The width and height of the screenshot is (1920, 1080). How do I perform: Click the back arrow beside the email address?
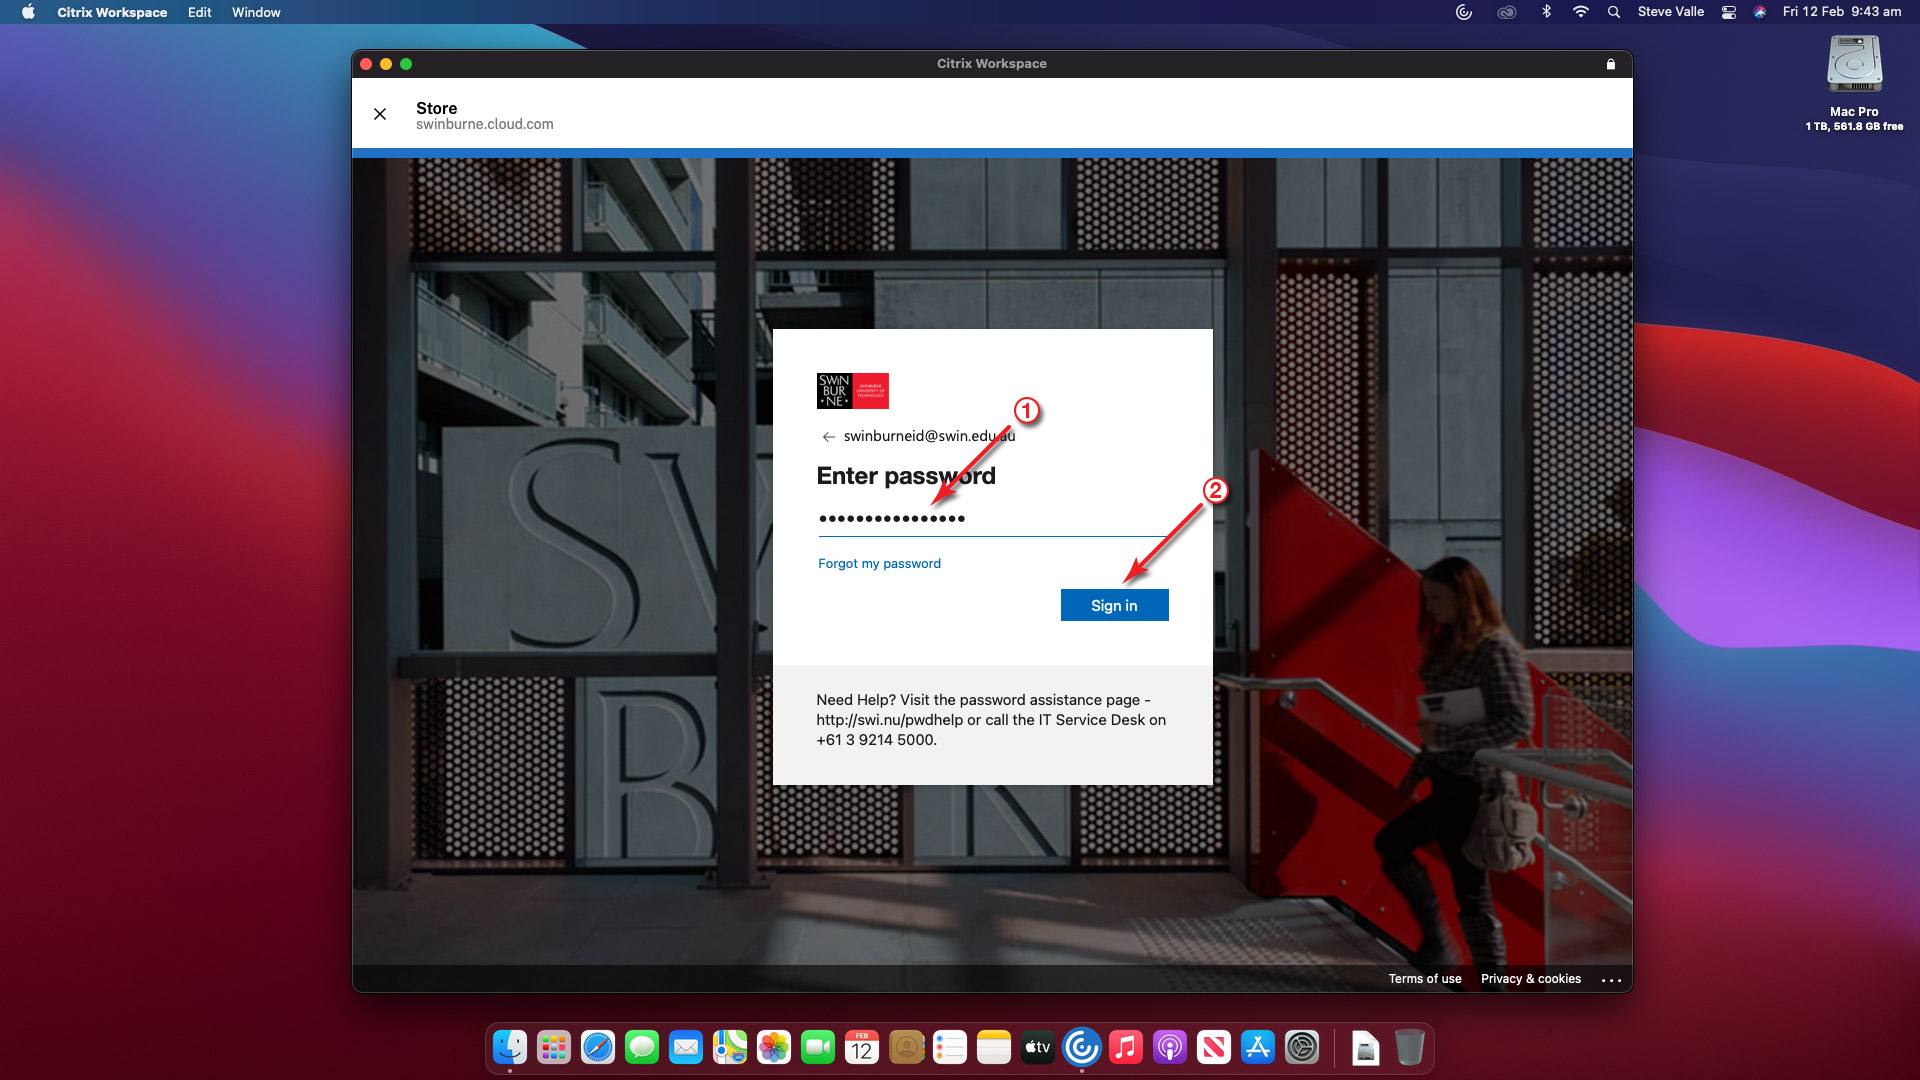coord(828,437)
